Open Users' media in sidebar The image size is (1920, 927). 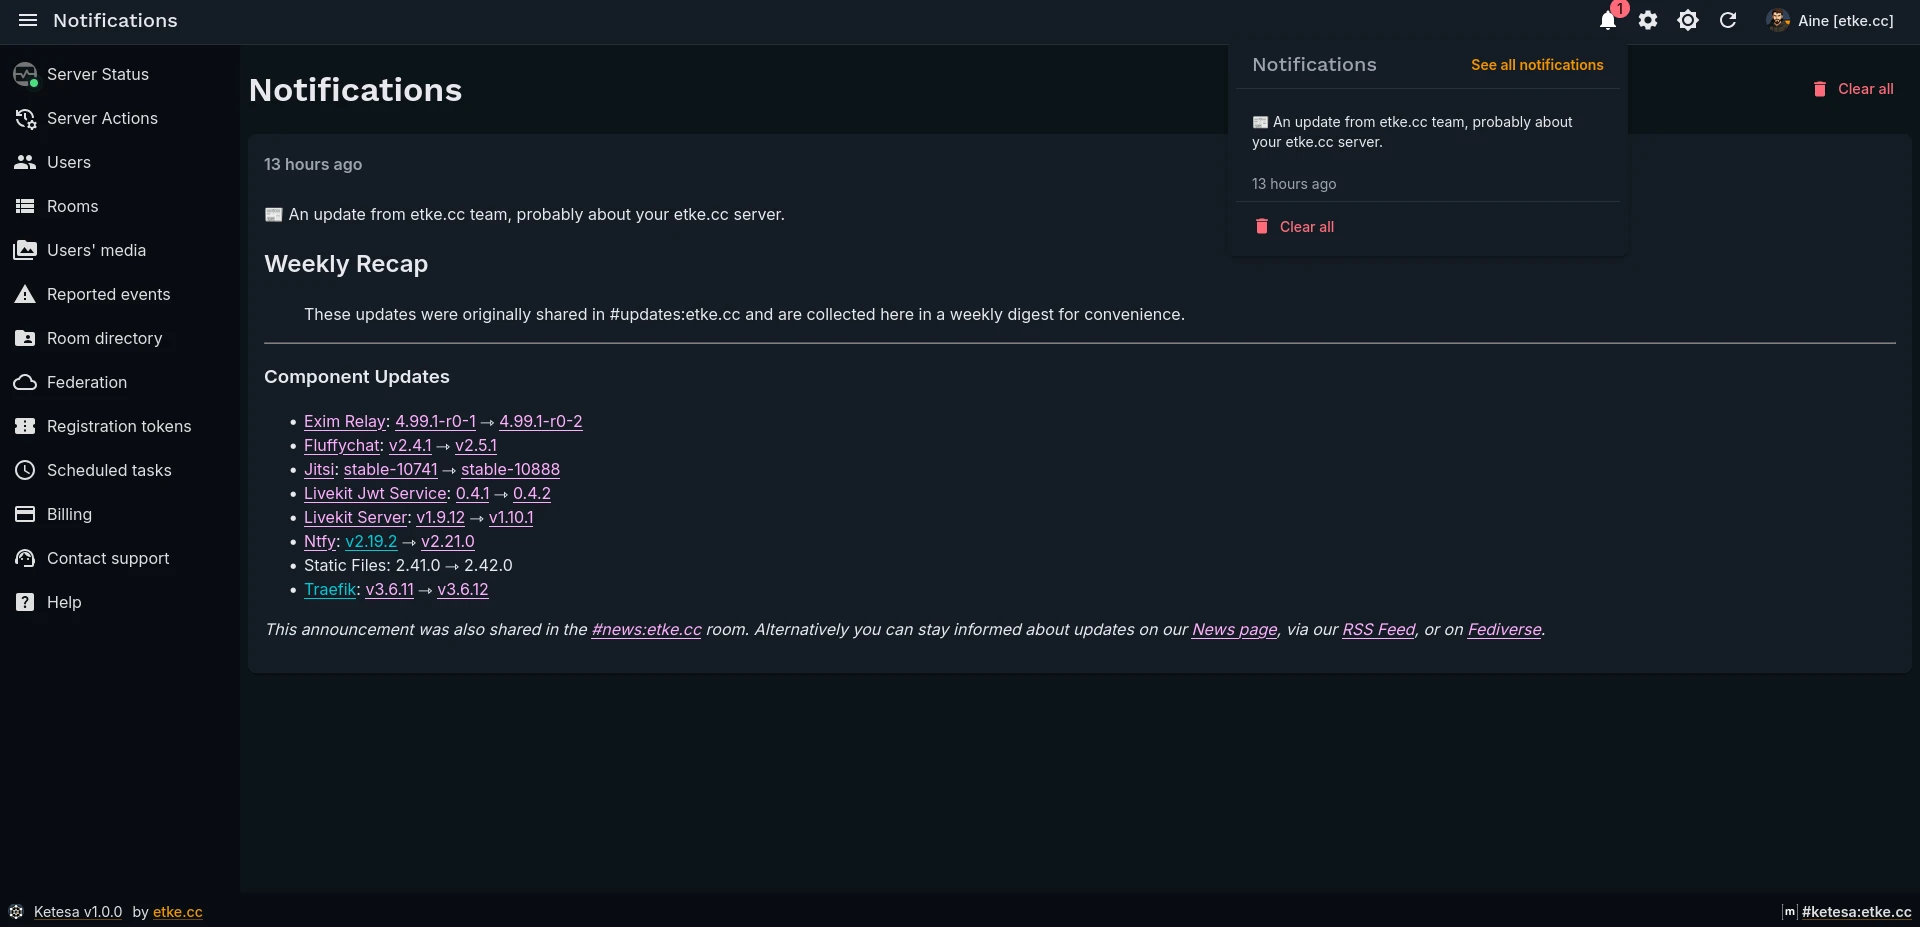(120, 250)
